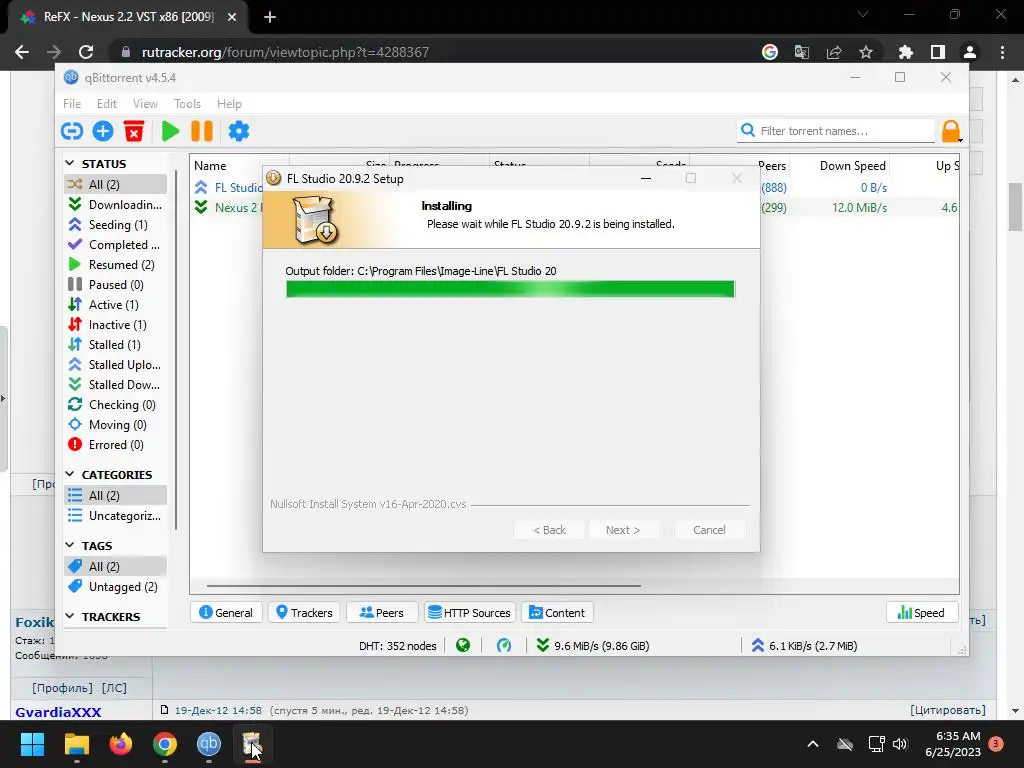
Task: Switch to the Trackers tab
Action: tap(304, 613)
